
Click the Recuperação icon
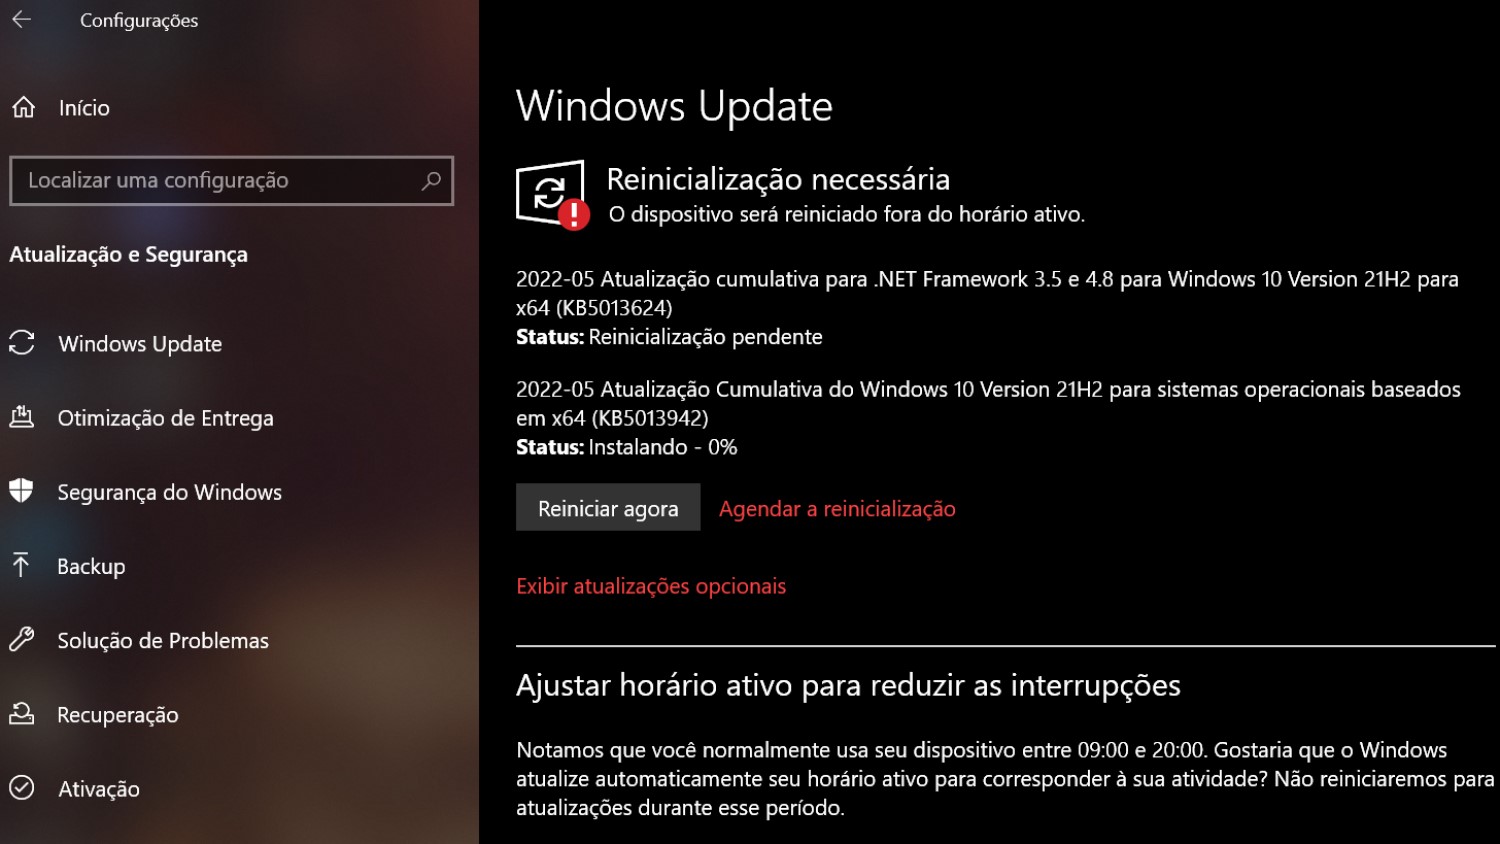(x=22, y=714)
